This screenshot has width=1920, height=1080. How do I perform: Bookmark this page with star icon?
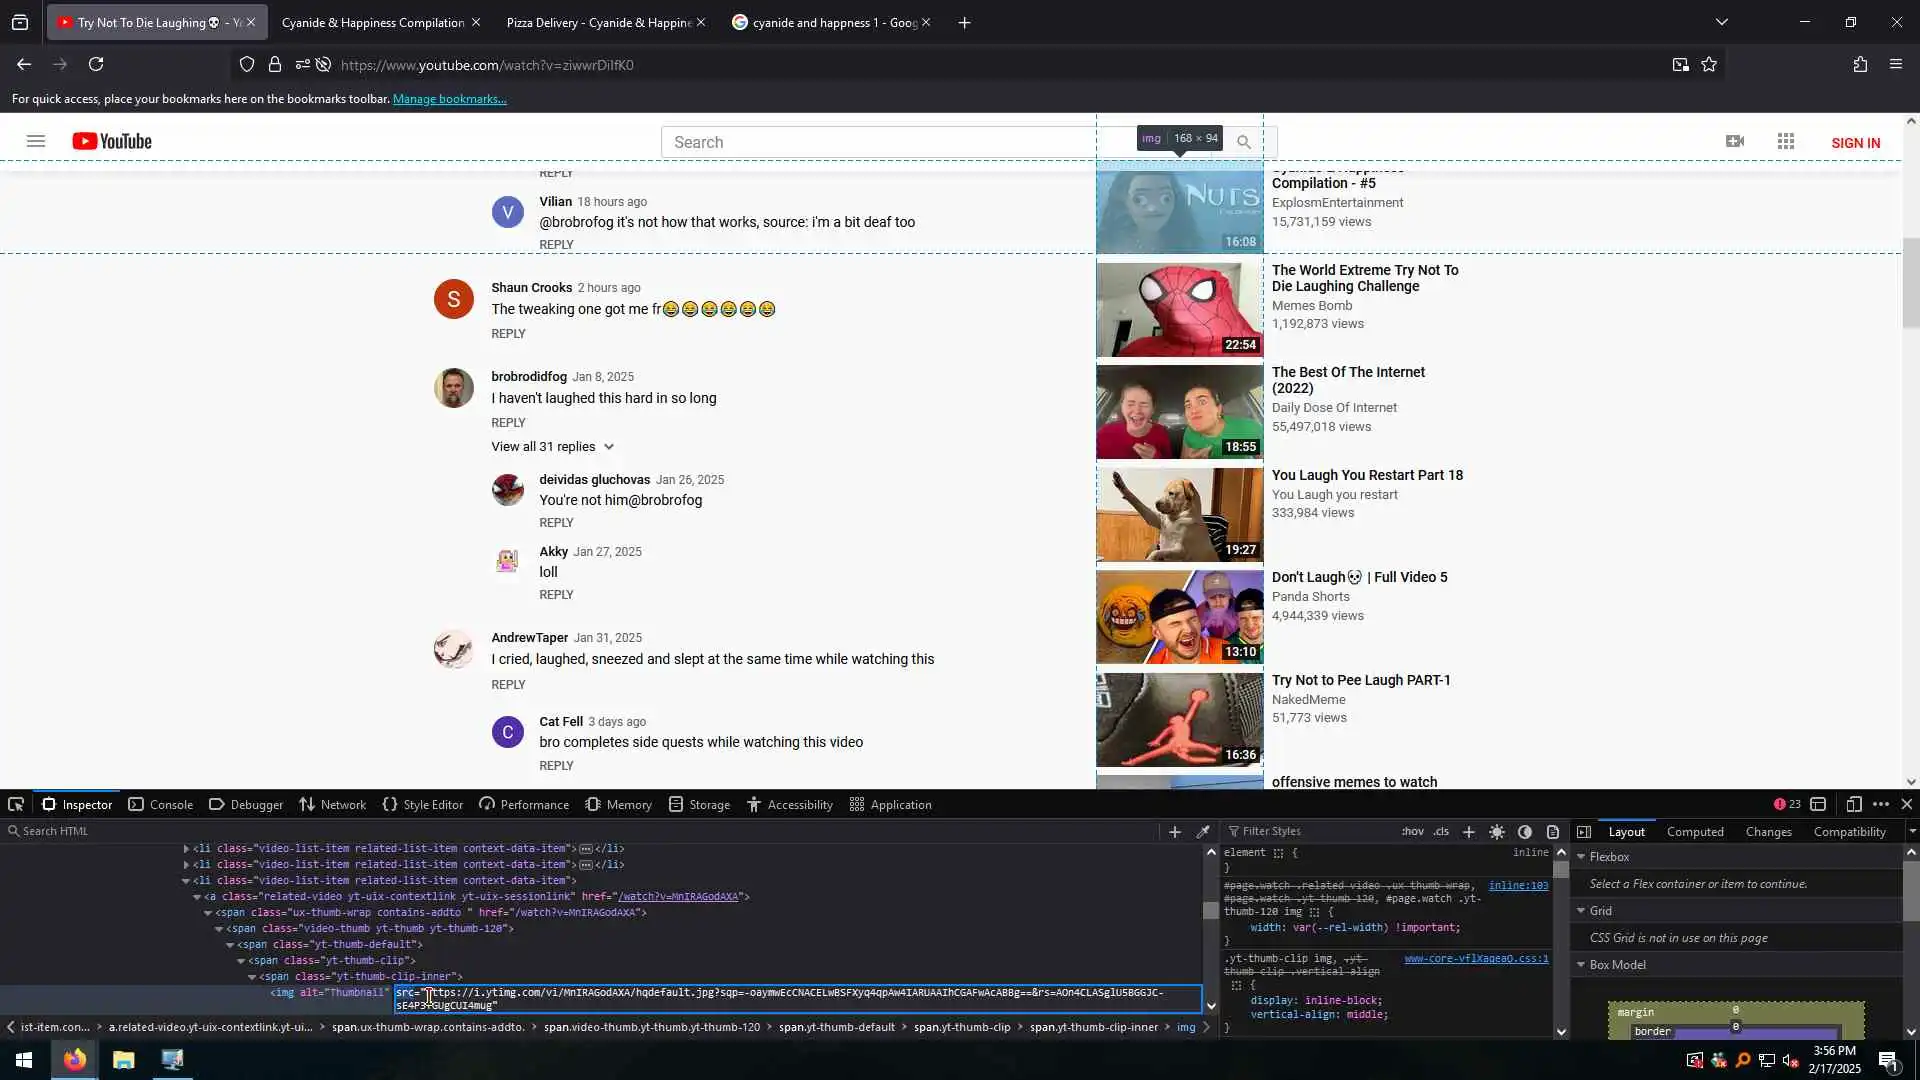[1709, 65]
